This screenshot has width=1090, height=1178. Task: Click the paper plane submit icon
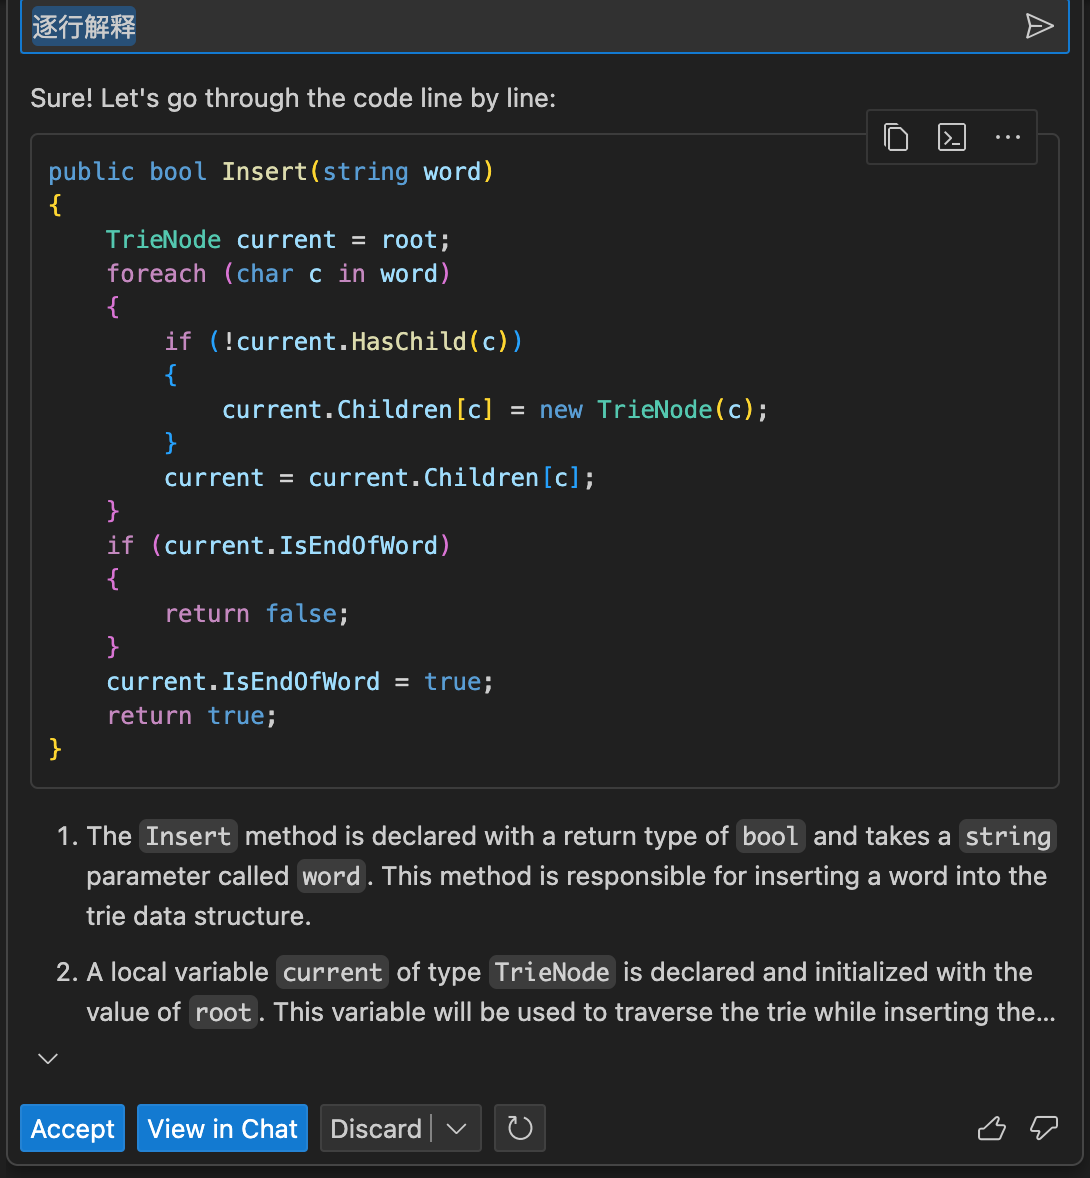(1040, 26)
